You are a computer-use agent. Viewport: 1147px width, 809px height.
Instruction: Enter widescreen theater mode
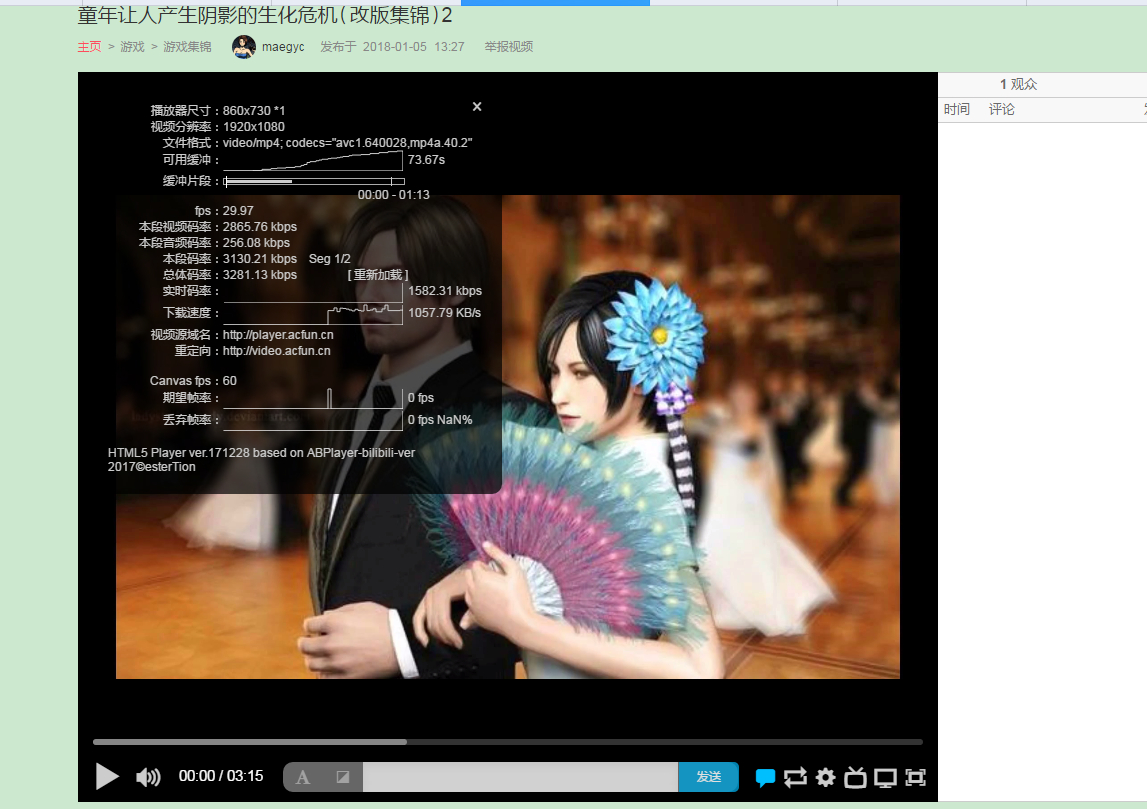point(885,778)
